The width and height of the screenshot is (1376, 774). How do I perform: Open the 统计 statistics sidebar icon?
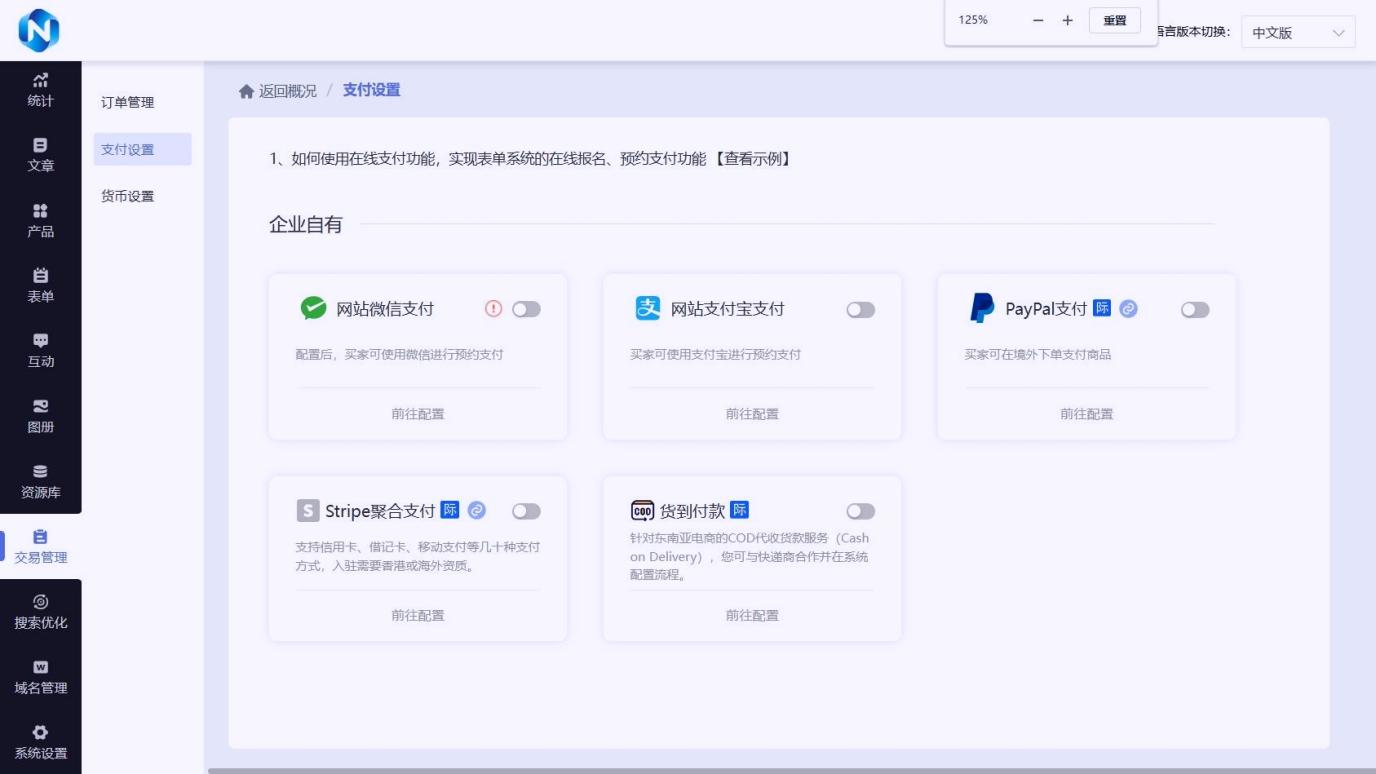(40, 80)
